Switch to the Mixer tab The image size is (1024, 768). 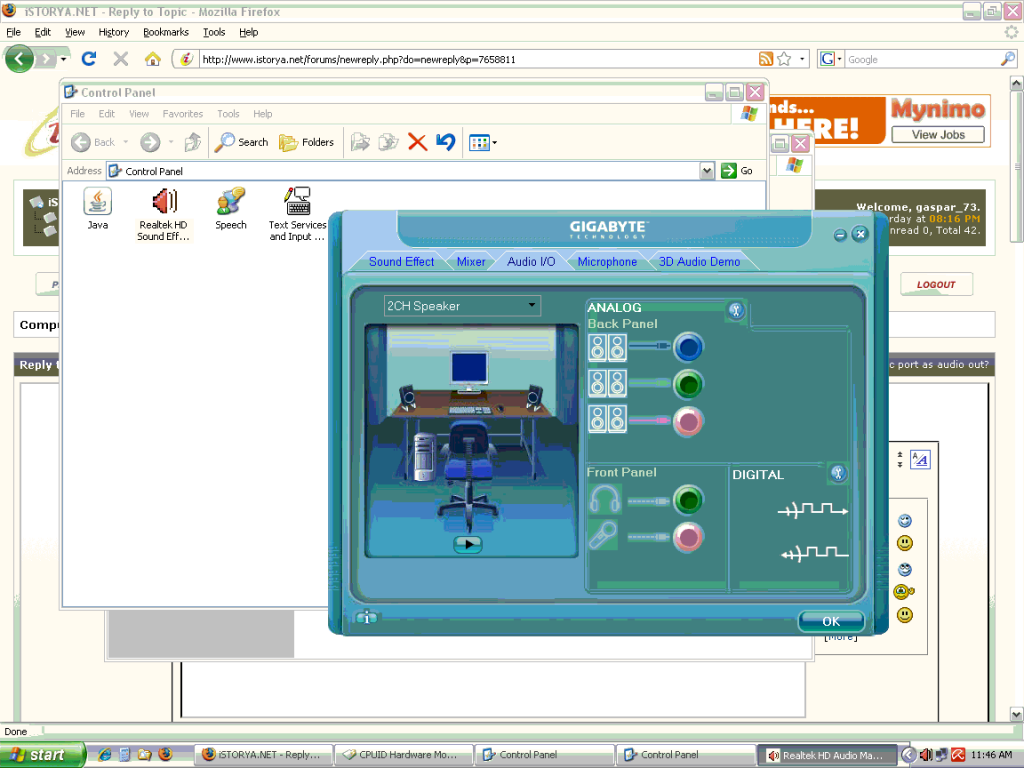coord(471,262)
